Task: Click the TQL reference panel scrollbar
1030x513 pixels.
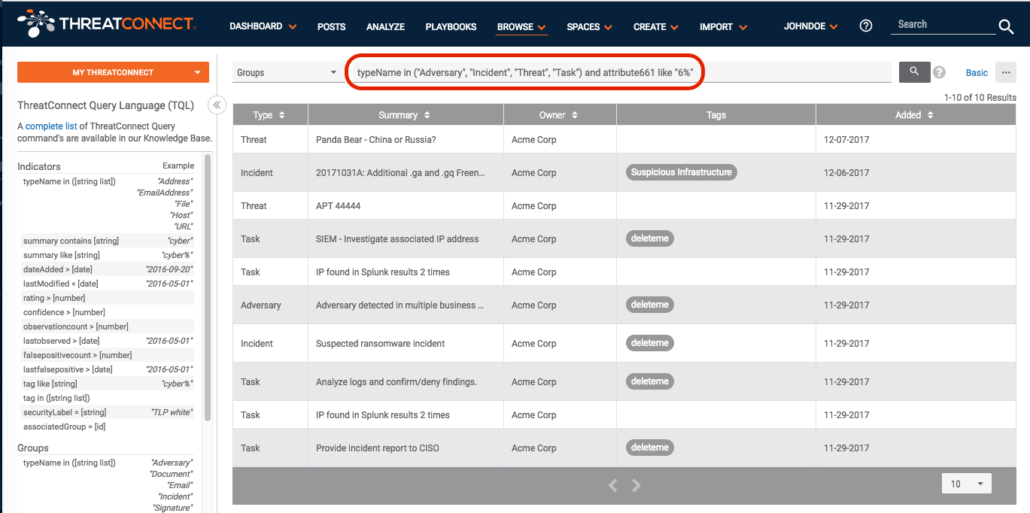Action: coord(208,287)
